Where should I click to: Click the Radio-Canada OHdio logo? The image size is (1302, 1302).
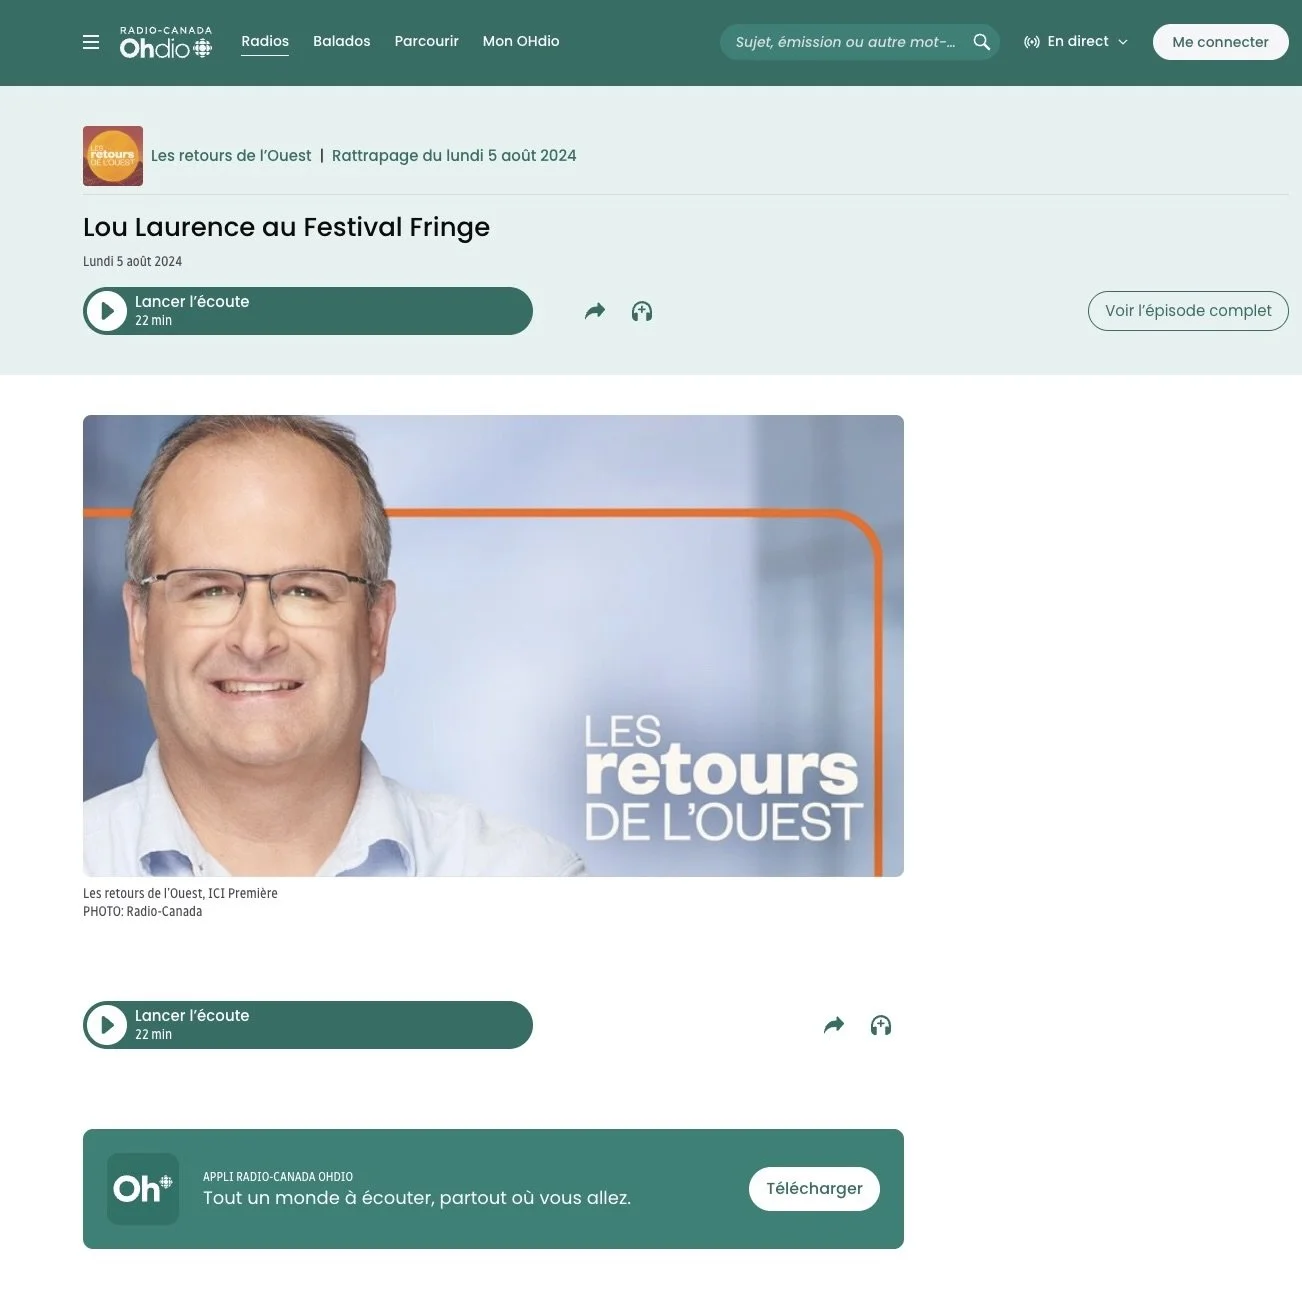pyautogui.click(x=166, y=42)
